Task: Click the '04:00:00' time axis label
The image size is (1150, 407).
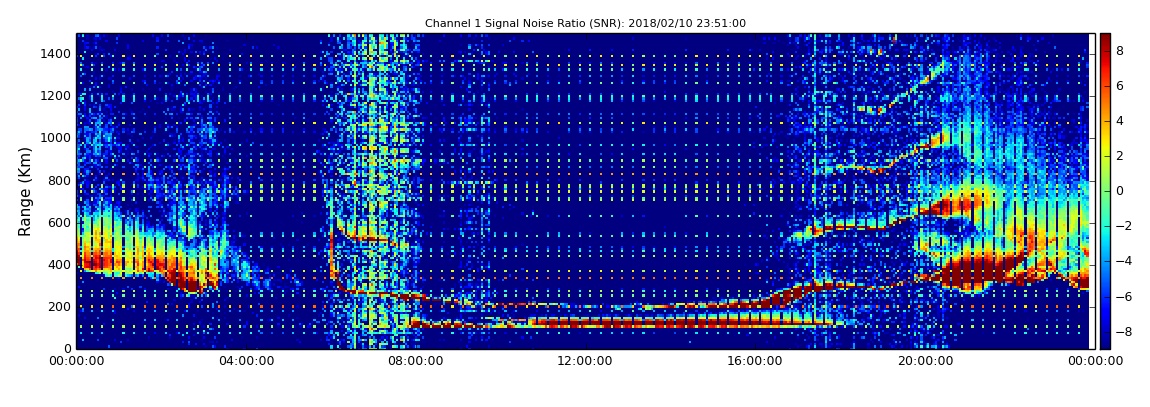Action: [247, 361]
